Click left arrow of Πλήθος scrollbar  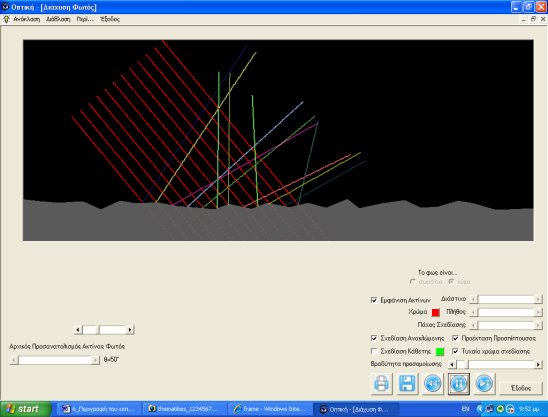(x=474, y=312)
